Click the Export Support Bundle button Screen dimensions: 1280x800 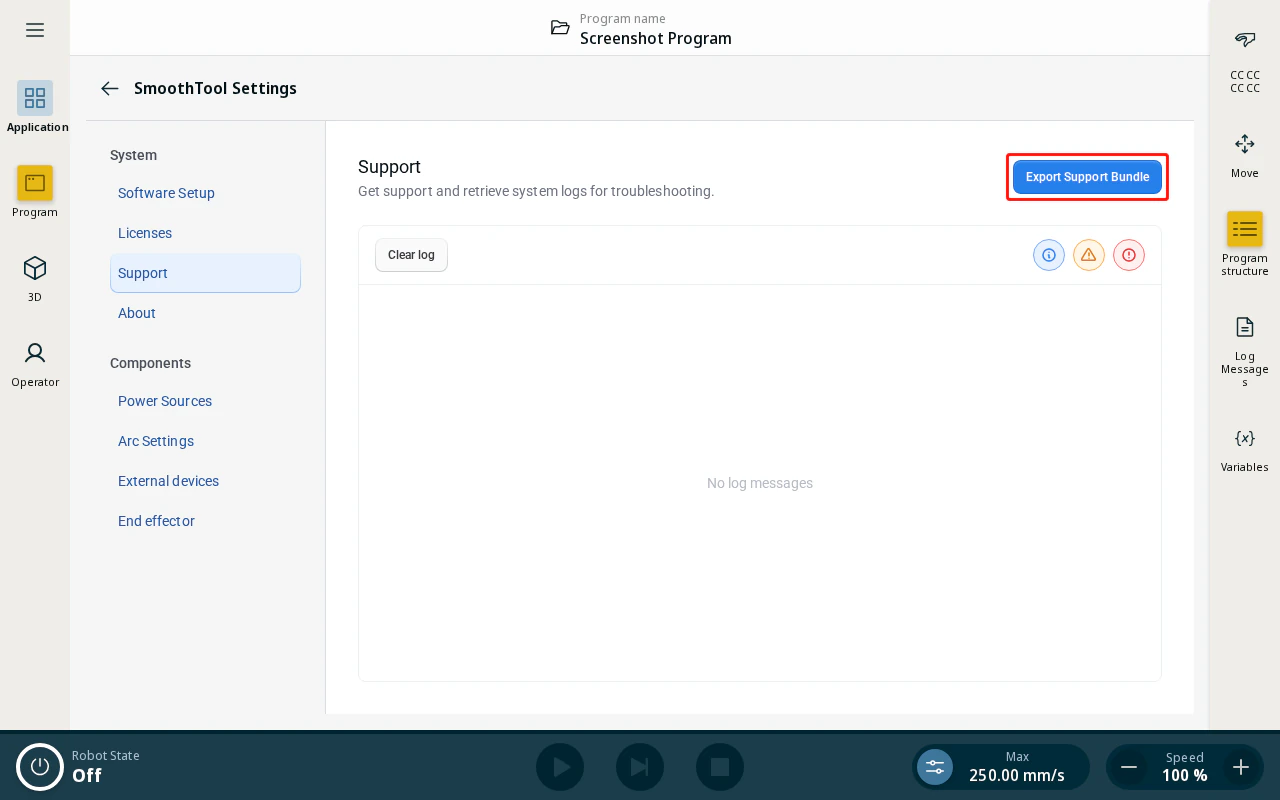pyautogui.click(x=1087, y=177)
